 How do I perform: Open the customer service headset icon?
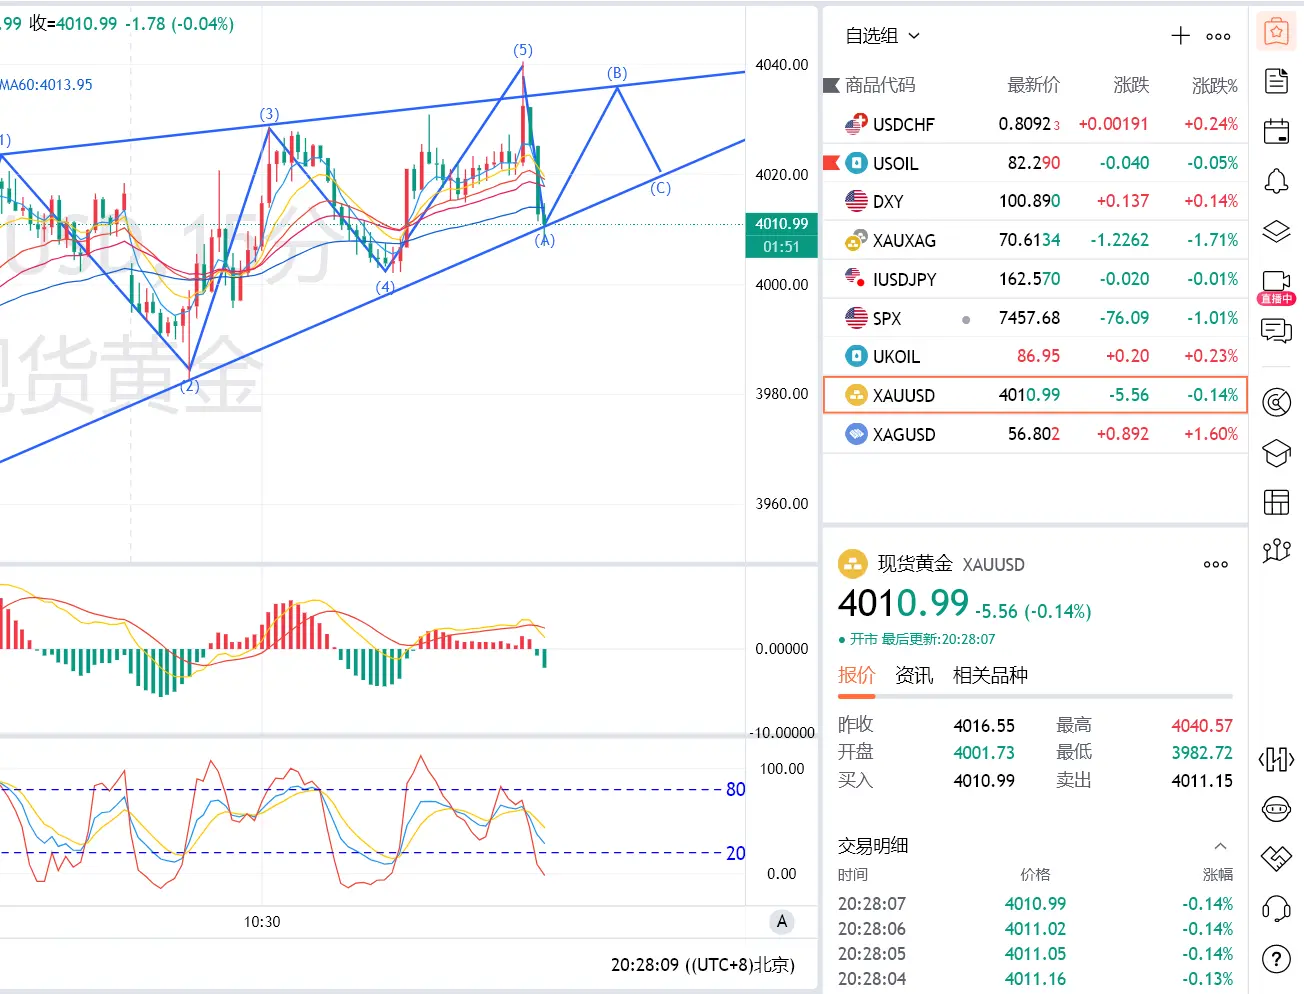pyautogui.click(x=1276, y=909)
